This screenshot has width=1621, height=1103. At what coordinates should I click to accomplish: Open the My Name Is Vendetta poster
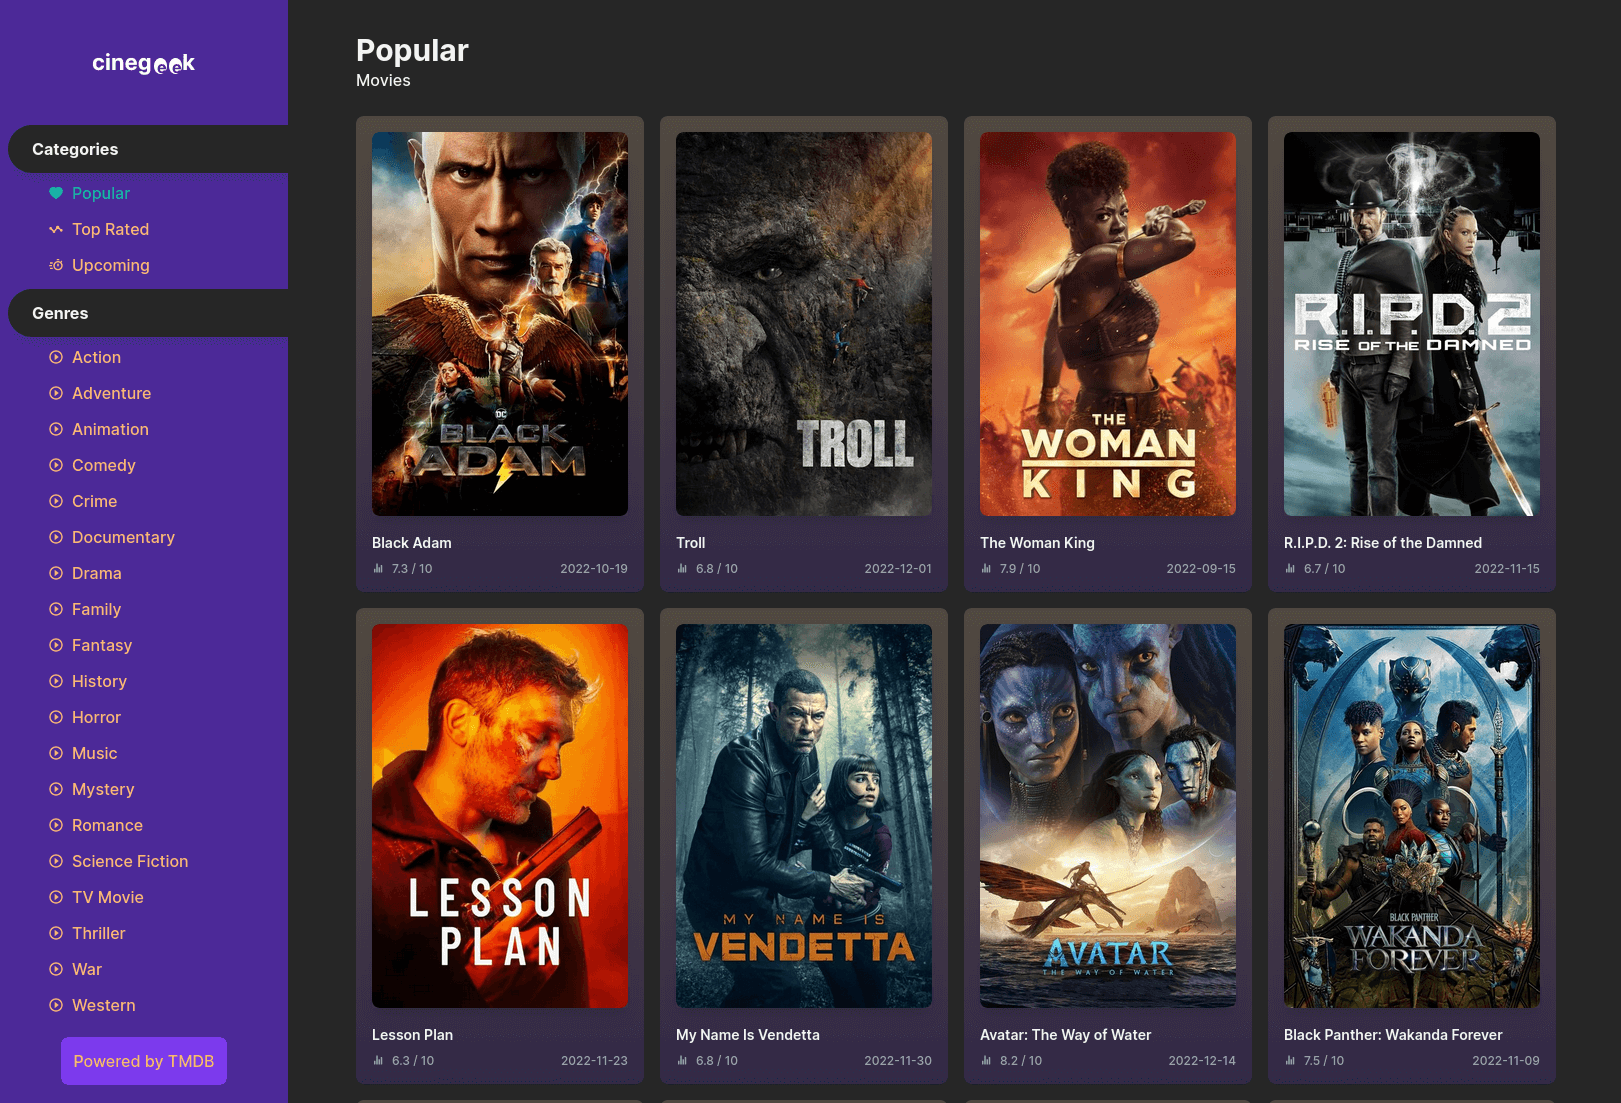[804, 816]
